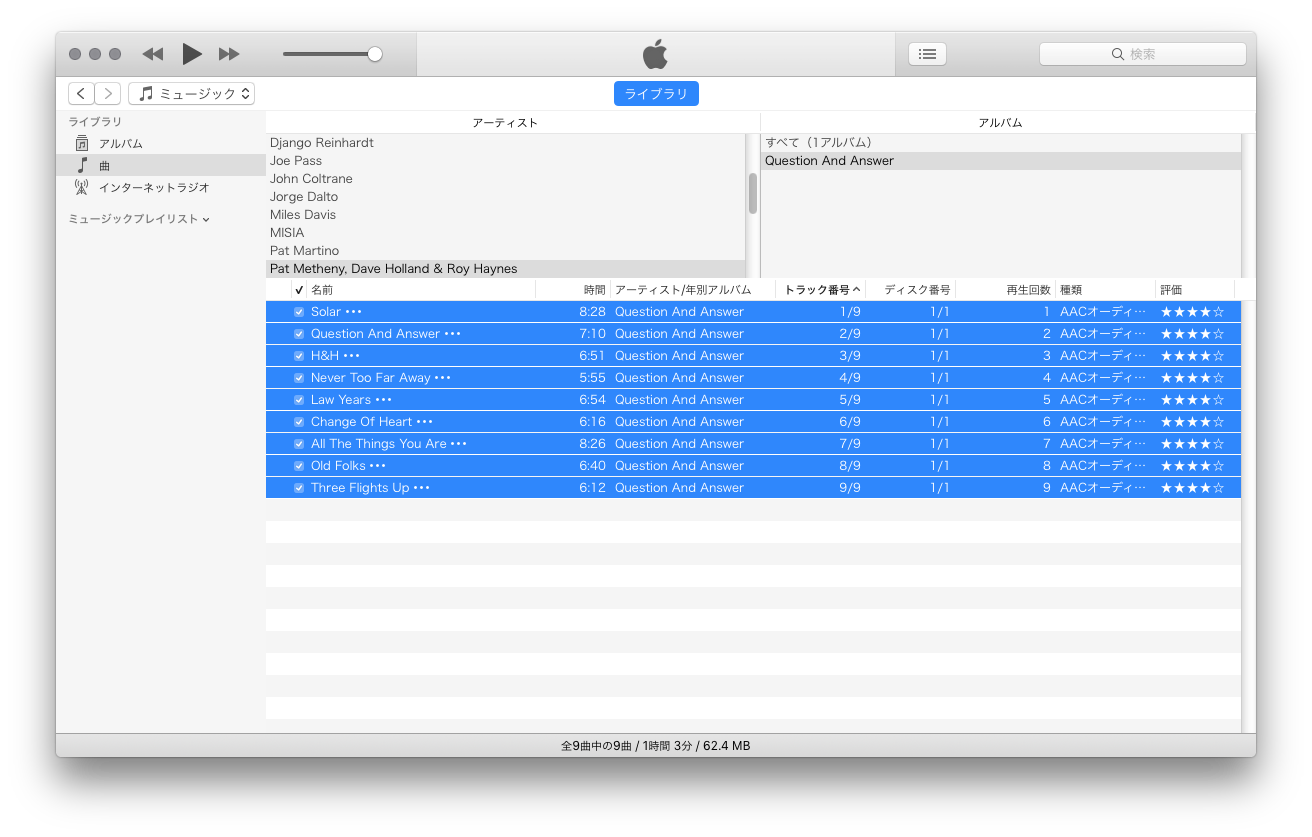The width and height of the screenshot is (1312, 837).
Task: Select 曲 in the sidebar
Action: (x=104, y=166)
